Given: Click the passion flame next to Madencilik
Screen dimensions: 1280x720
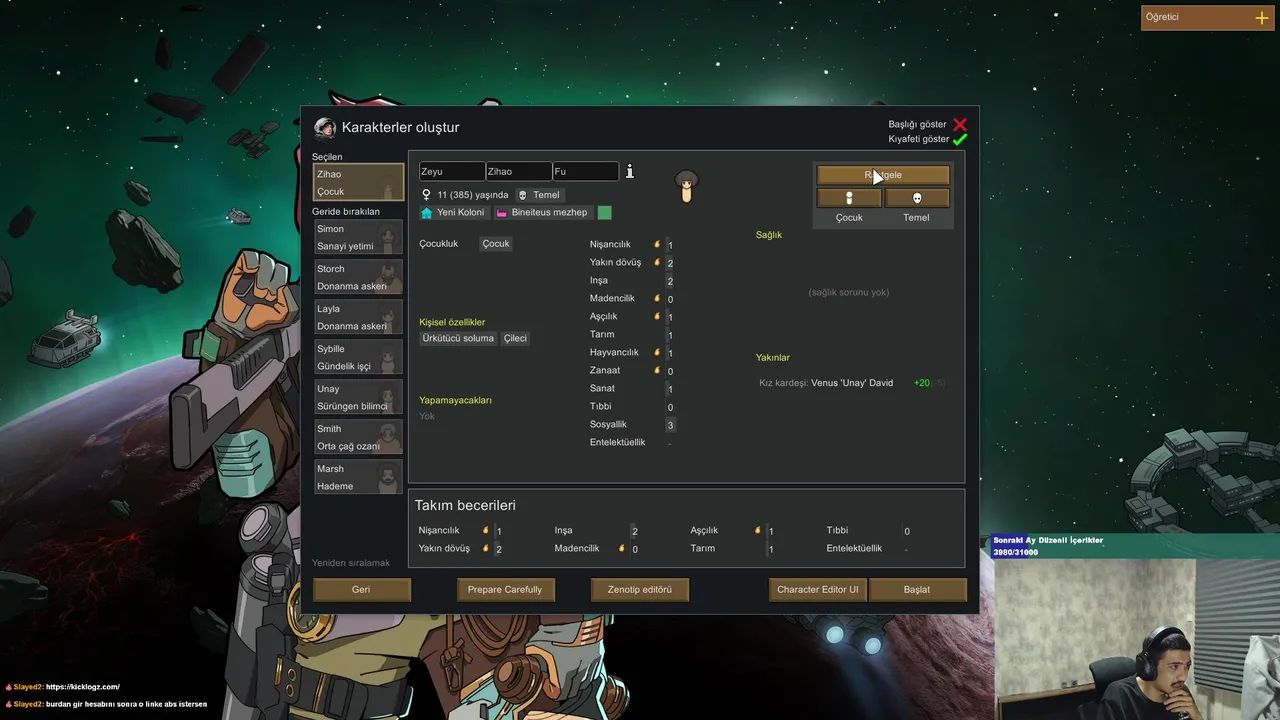Looking at the screenshot, I should (x=657, y=298).
